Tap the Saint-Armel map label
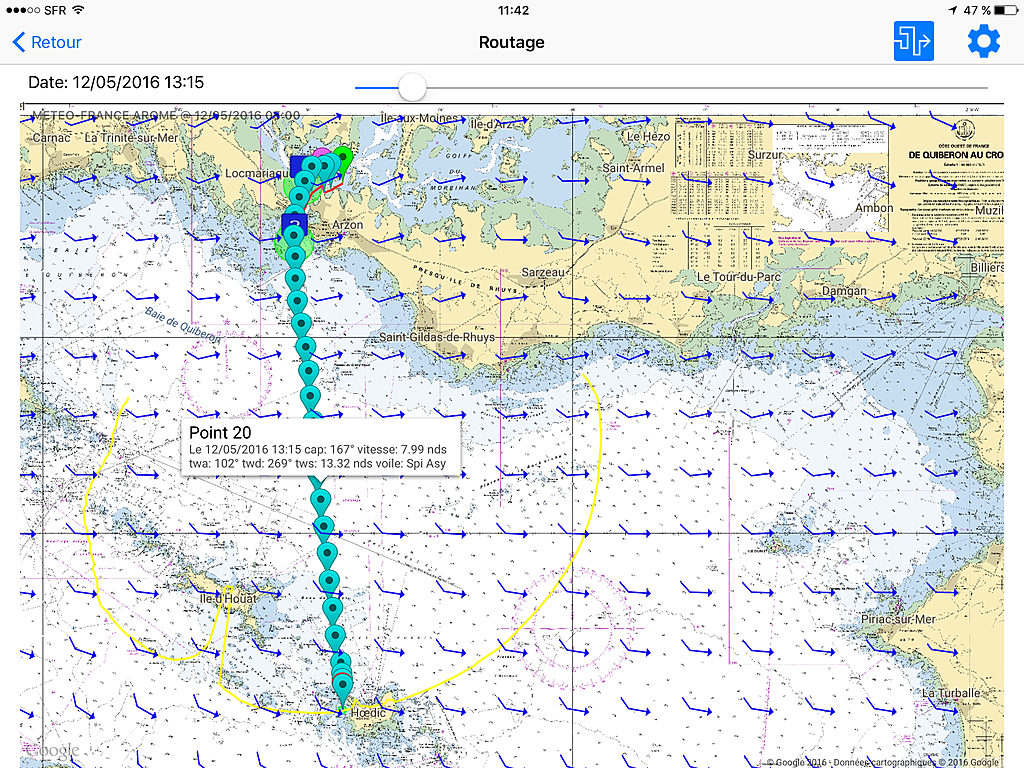Viewport: 1024px width, 768px height. point(633,168)
